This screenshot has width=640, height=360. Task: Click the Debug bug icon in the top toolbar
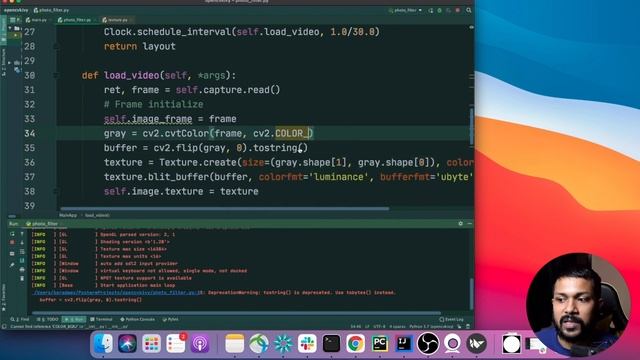pos(440,10)
